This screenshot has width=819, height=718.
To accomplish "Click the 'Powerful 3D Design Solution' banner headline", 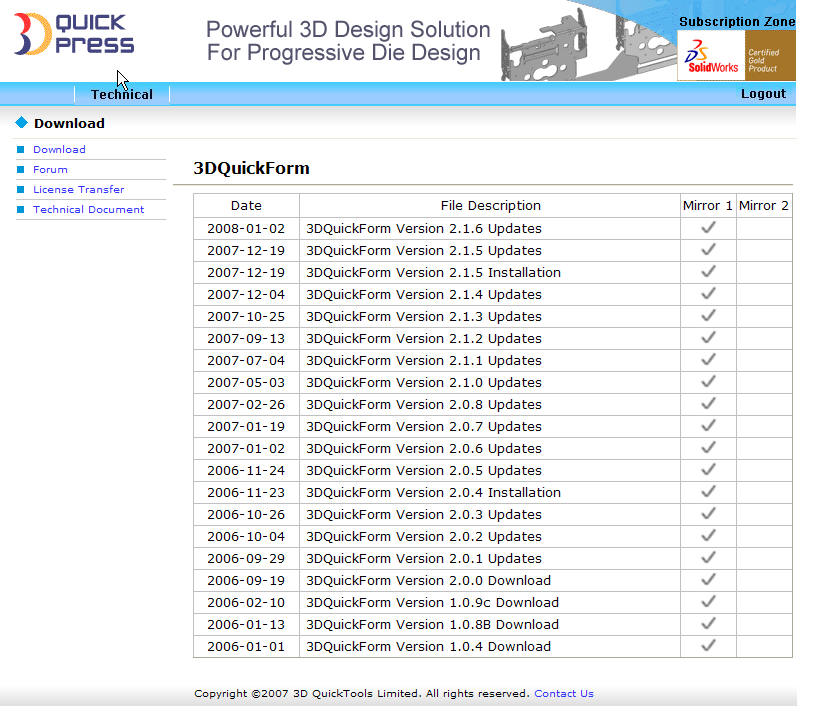I will coord(348,30).
